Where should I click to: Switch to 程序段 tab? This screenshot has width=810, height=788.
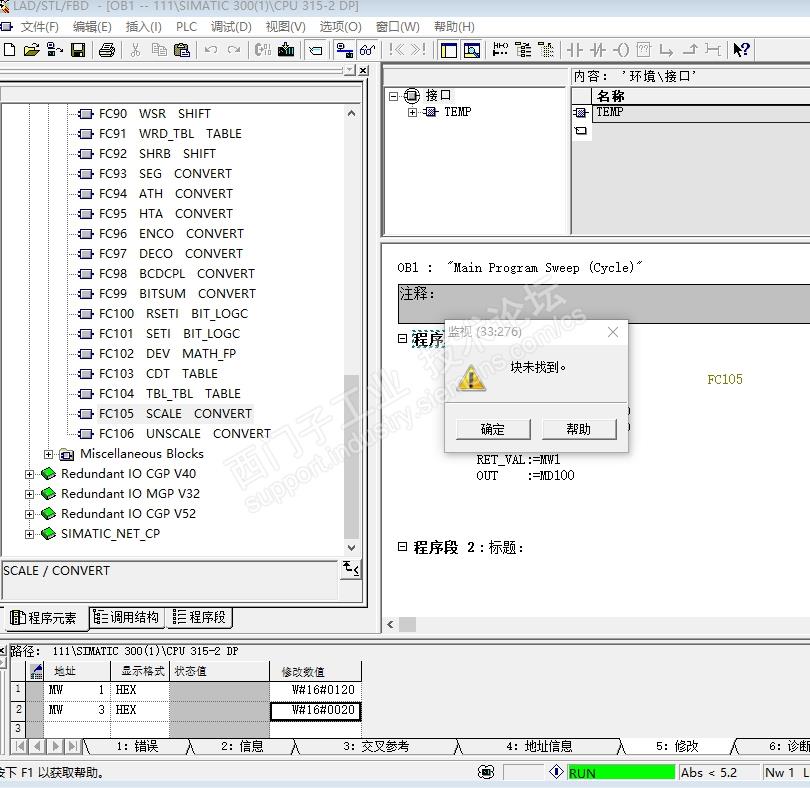[x=199, y=617]
